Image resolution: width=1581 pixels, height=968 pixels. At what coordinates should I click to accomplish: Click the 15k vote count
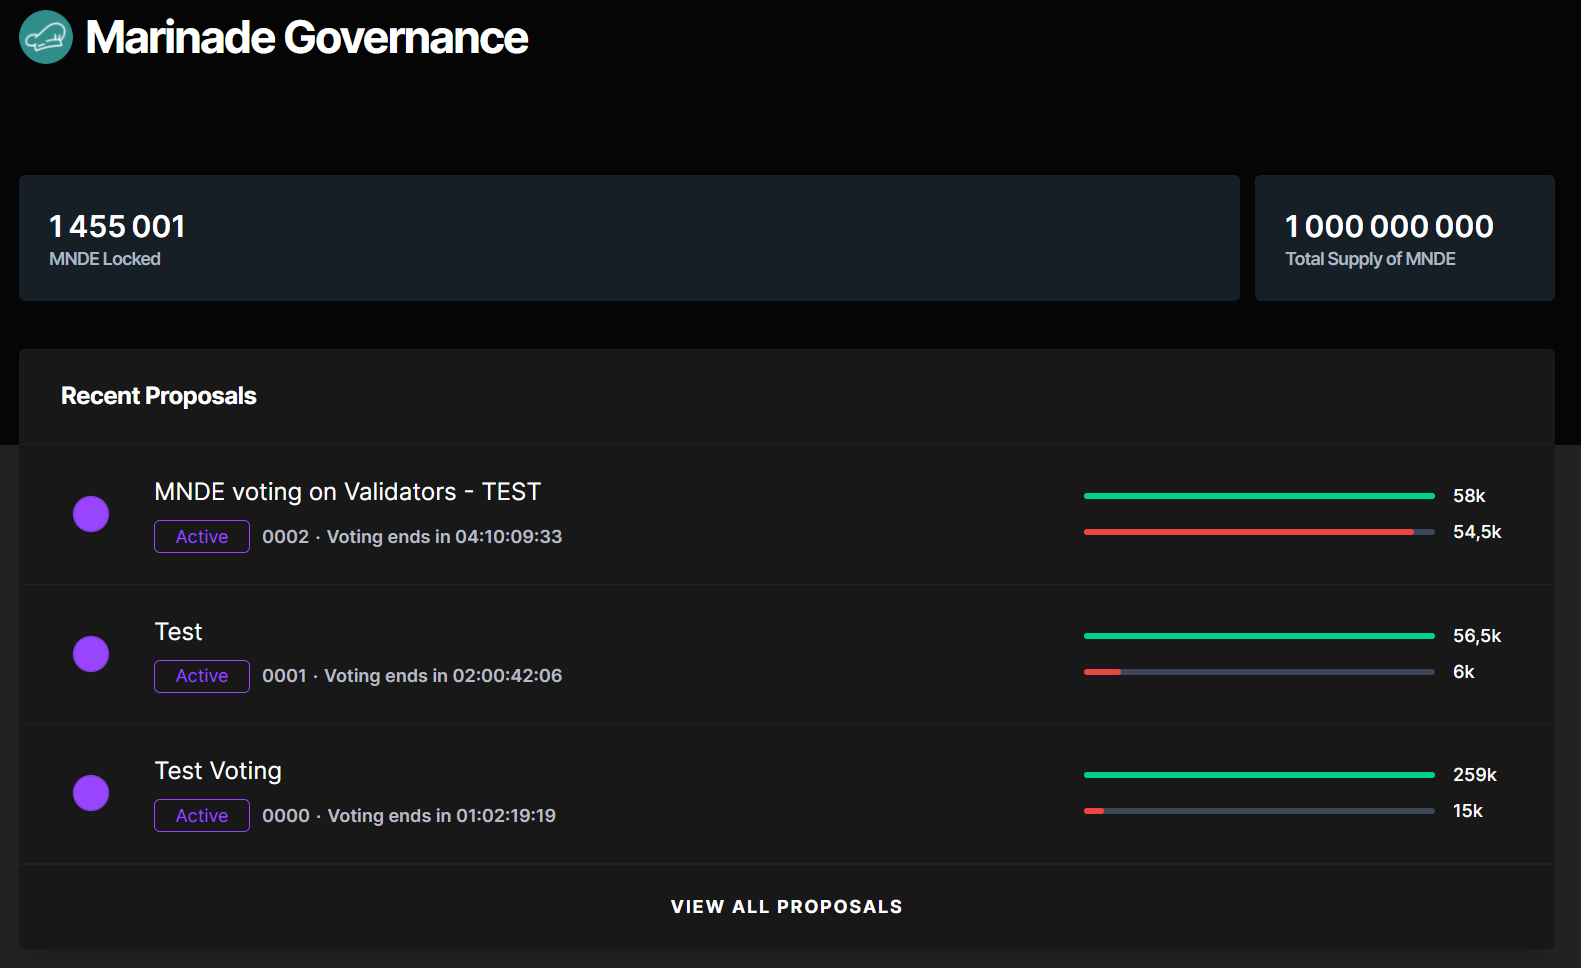click(1468, 811)
